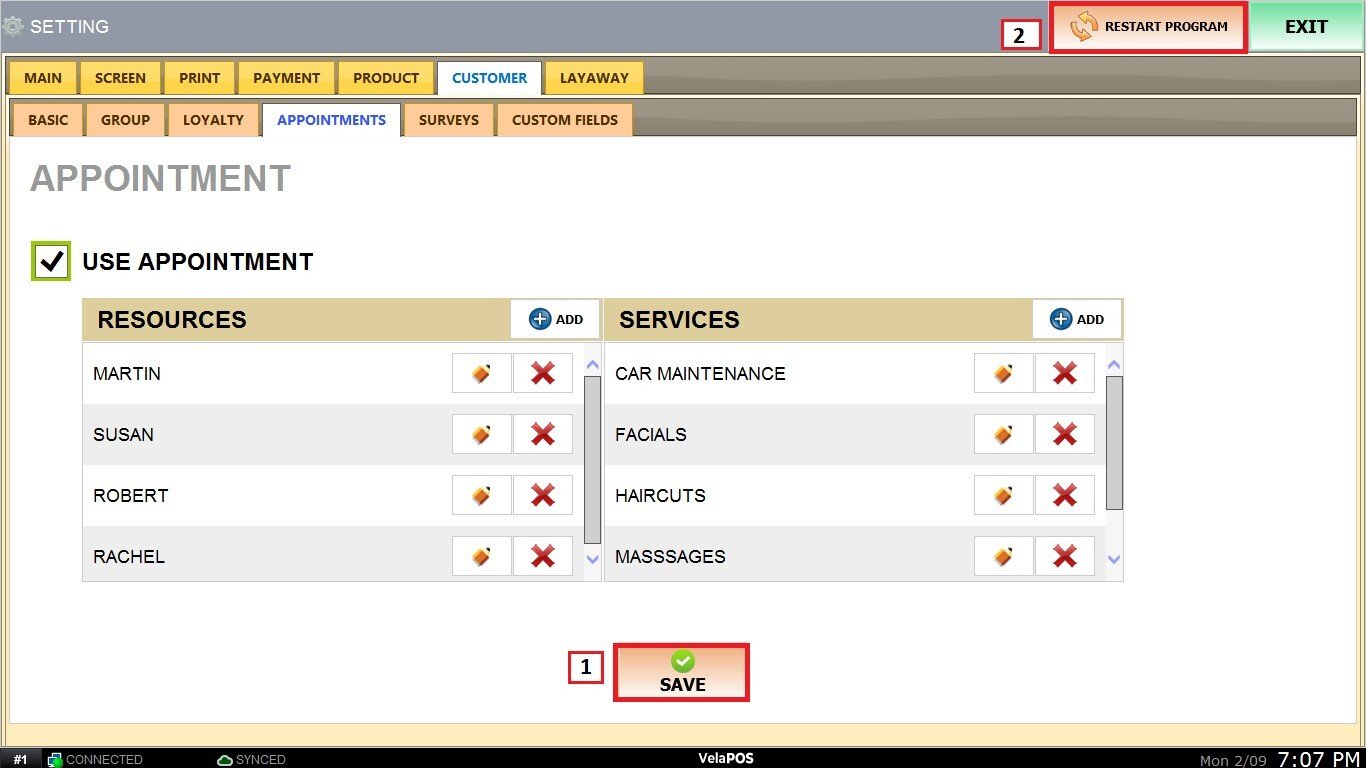1366x768 pixels.
Task: Add a new resource
Action: pyautogui.click(x=555, y=319)
